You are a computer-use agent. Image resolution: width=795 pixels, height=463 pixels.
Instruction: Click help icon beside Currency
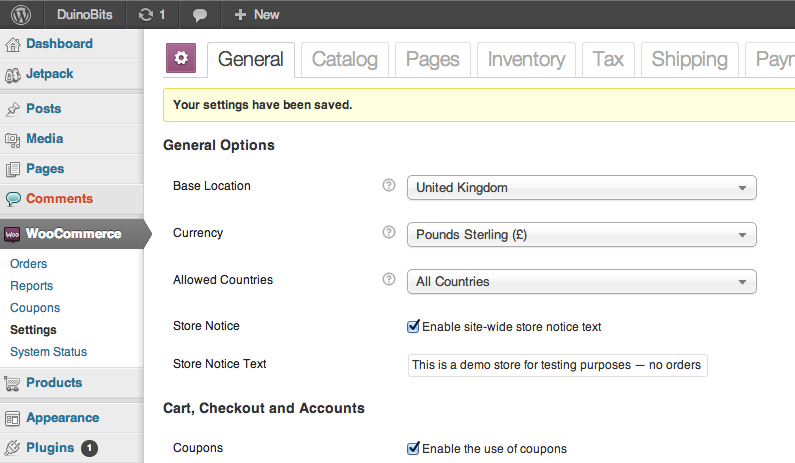(x=389, y=233)
